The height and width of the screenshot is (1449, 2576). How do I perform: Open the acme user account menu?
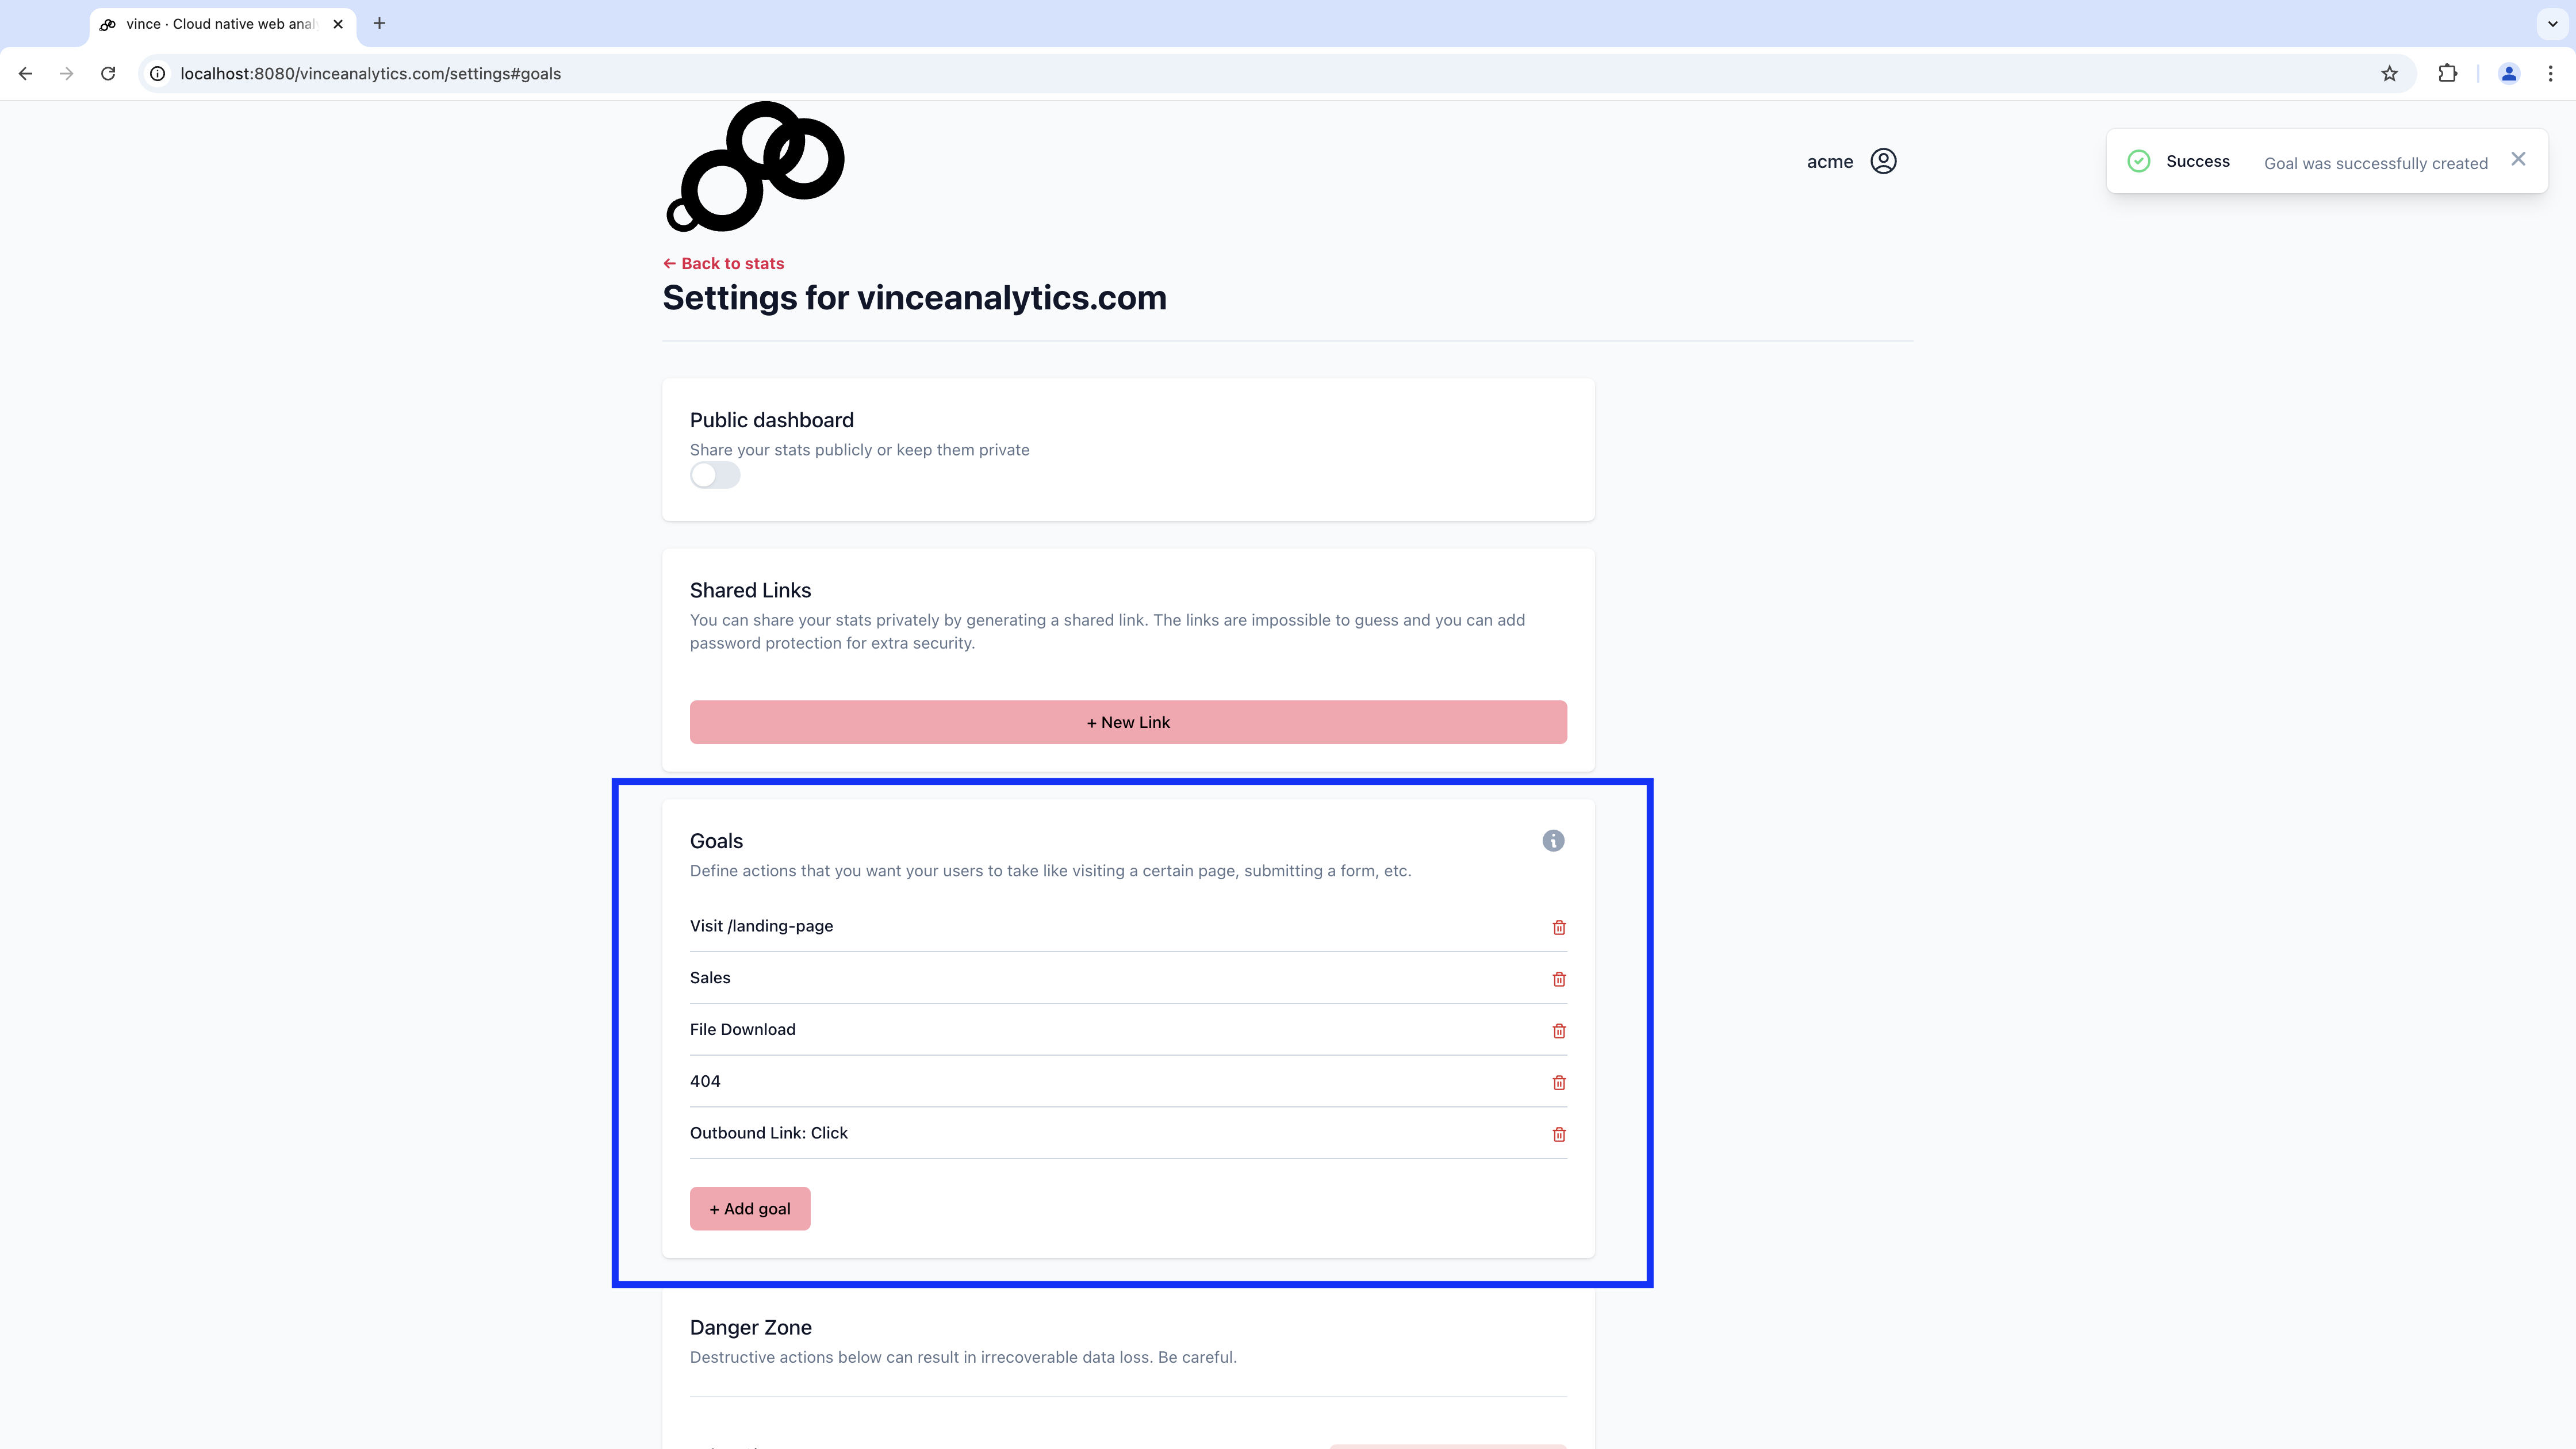(x=1851, y=161)
